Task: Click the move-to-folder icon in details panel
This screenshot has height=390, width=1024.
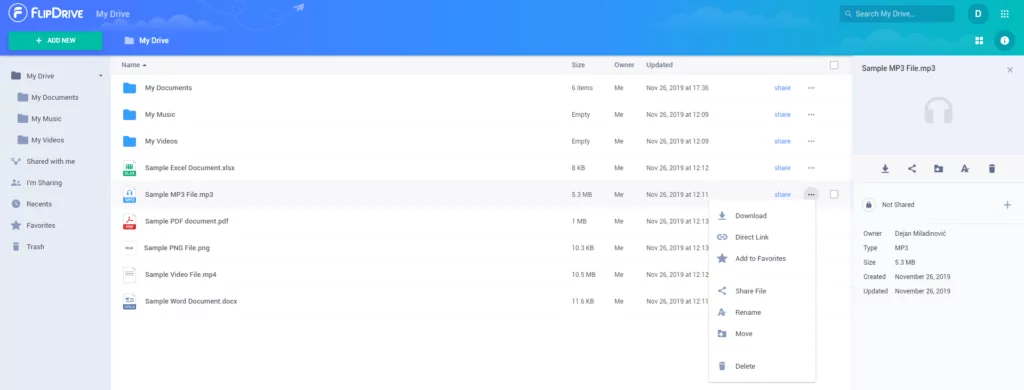Action: (x=938, y=169)
